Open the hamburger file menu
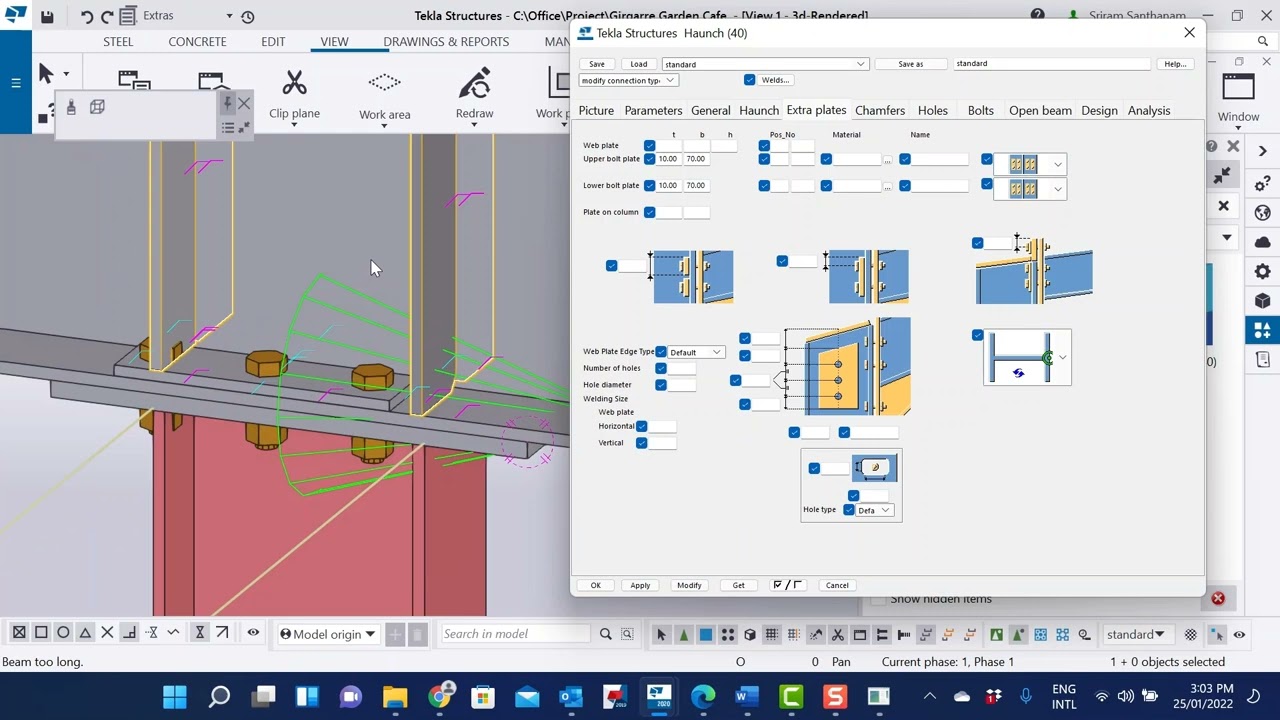 pyautogui.click(x=16, y=82)
